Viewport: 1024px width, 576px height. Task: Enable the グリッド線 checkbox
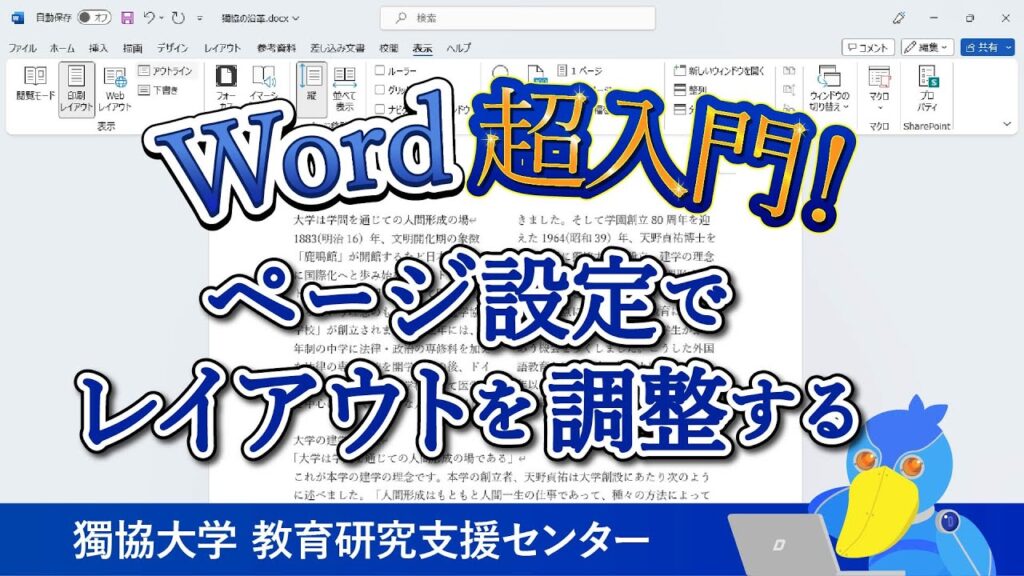pos(379,90)
